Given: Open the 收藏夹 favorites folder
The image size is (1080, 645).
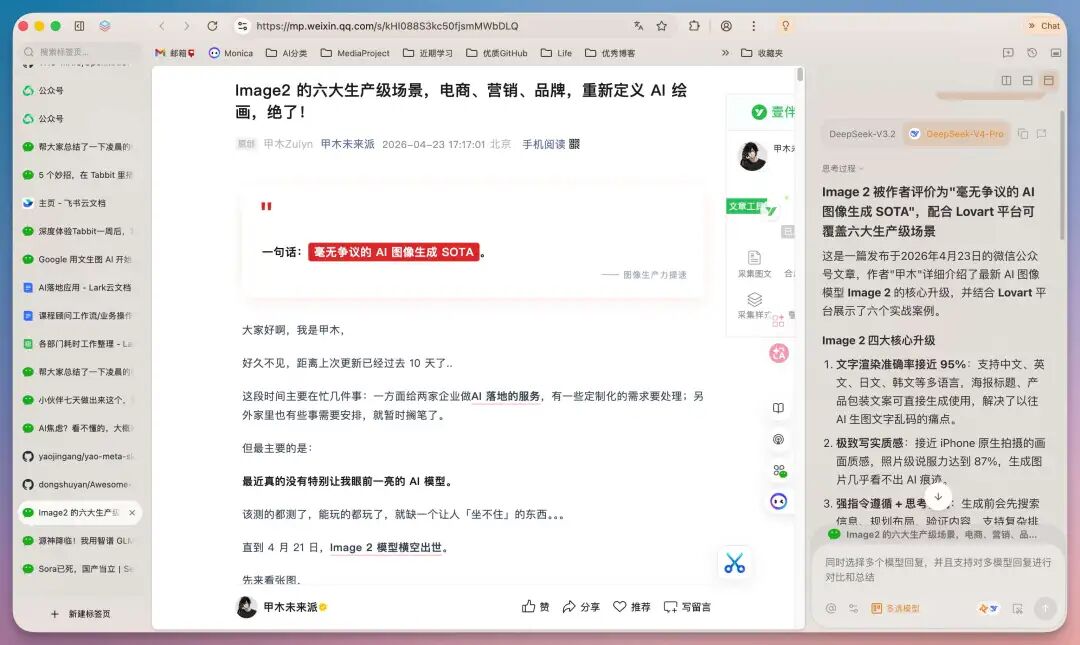Looking at the screenshot, I should click(762, 53).
